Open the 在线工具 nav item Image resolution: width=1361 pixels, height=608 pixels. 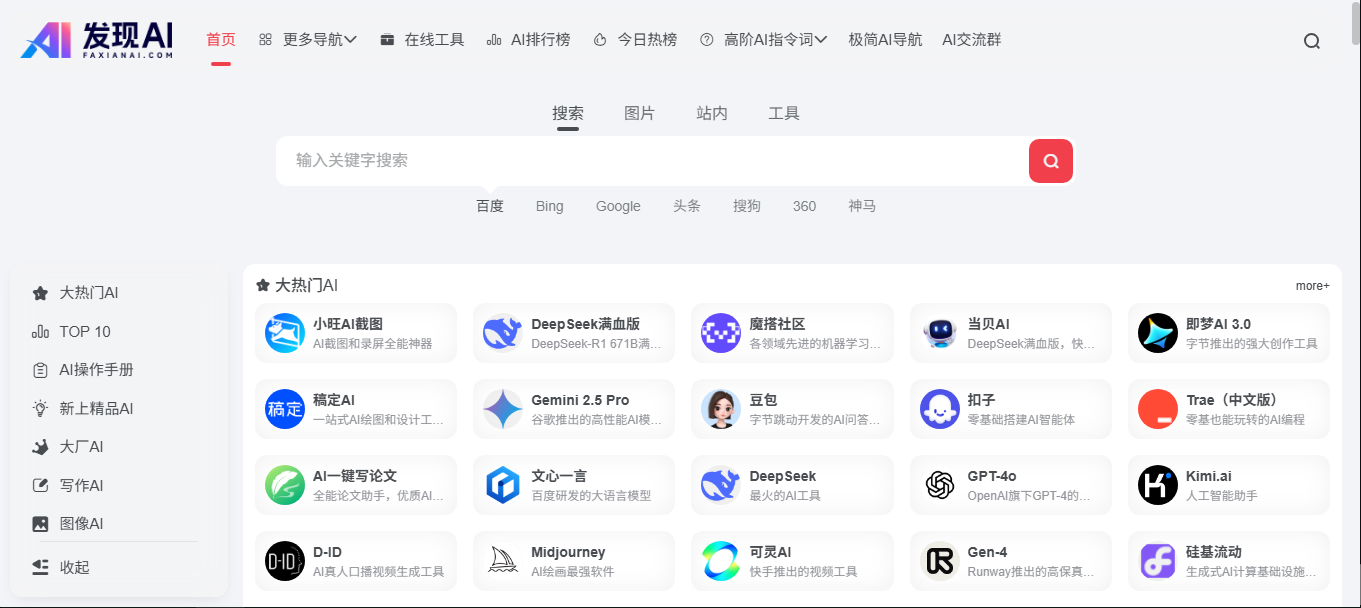coord(422,40)
